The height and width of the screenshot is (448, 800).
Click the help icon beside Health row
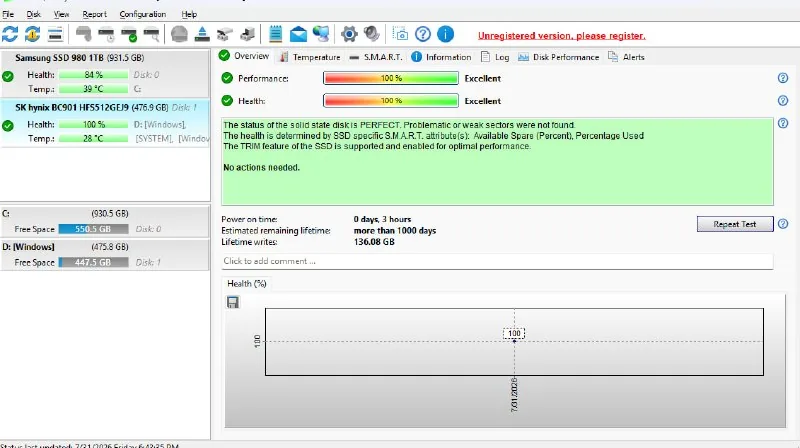(783, 101)
